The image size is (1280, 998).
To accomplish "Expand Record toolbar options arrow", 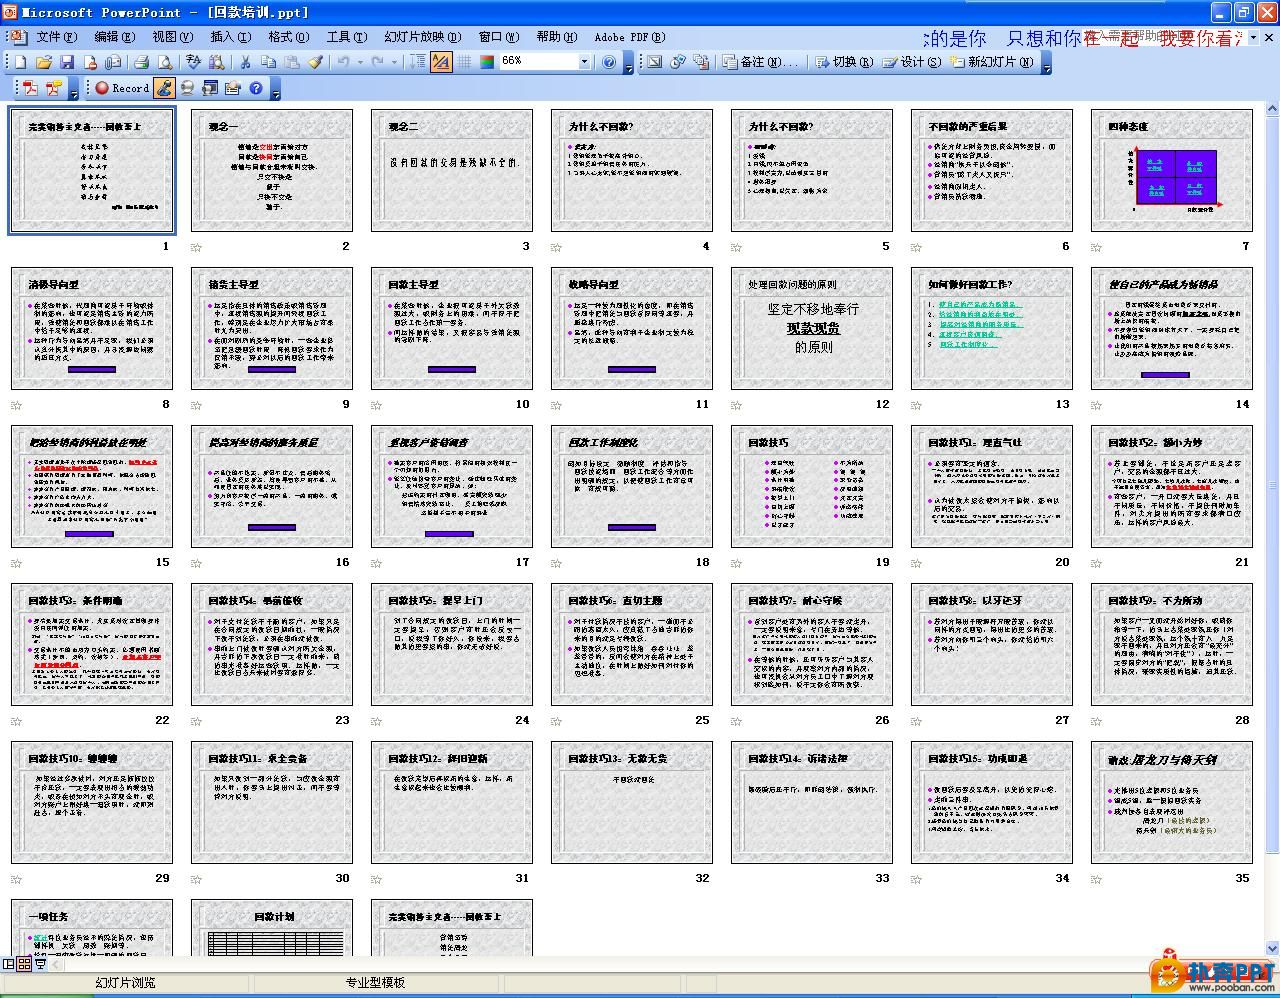I will tap(275, 90).
